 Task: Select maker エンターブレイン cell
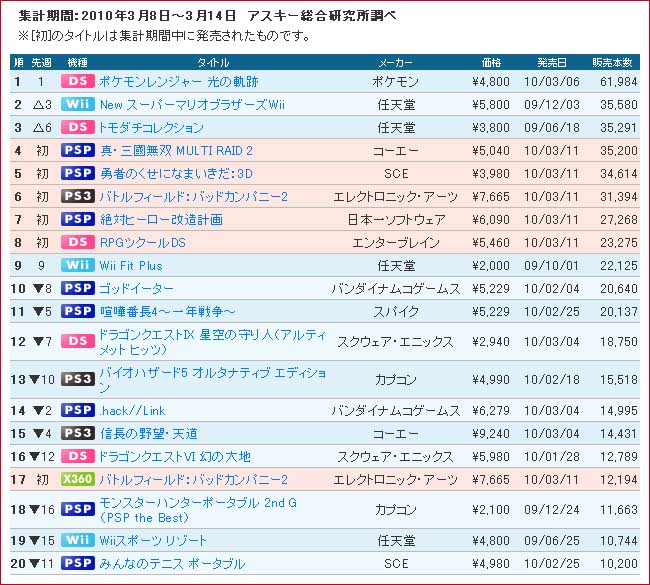pyautogui.click(x=395, y=243)
